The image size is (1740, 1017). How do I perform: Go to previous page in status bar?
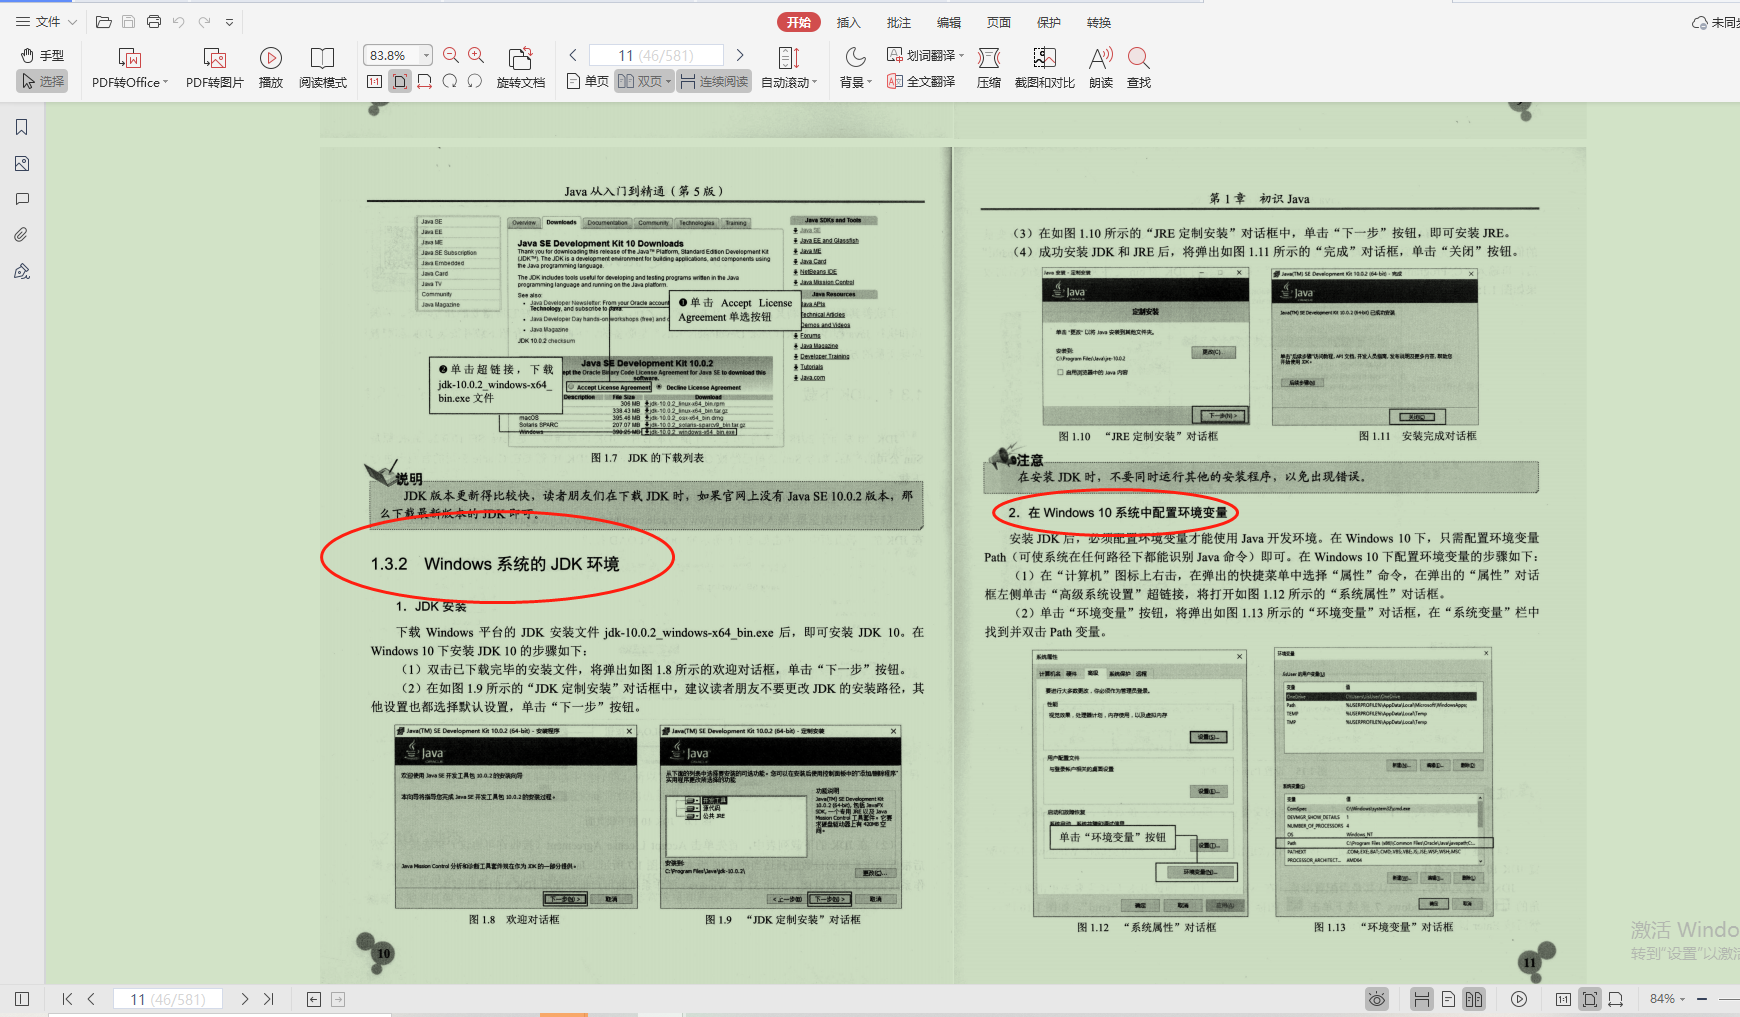92,999
